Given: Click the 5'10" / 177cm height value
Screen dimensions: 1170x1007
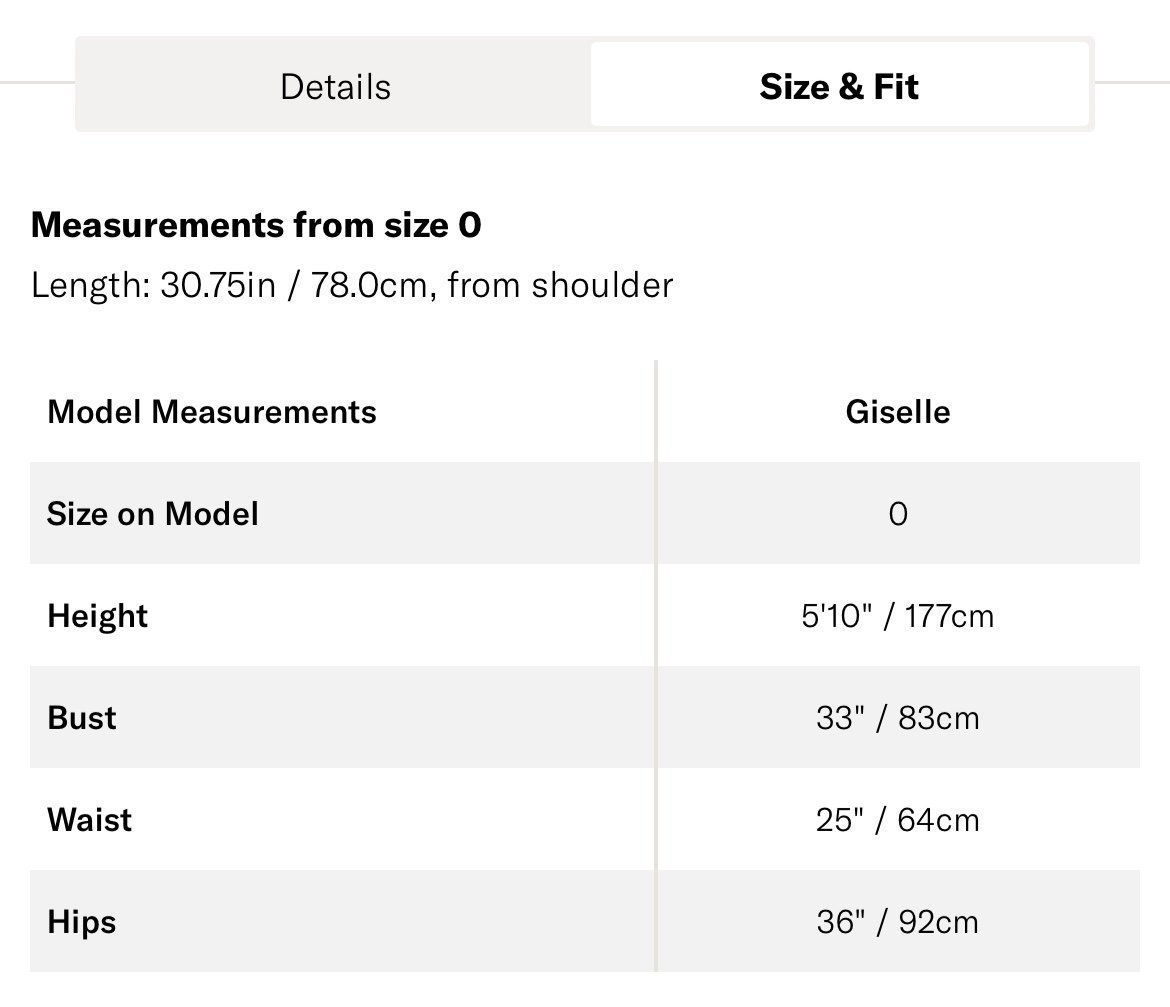Looking at the screenshot, I should (898, 616).
